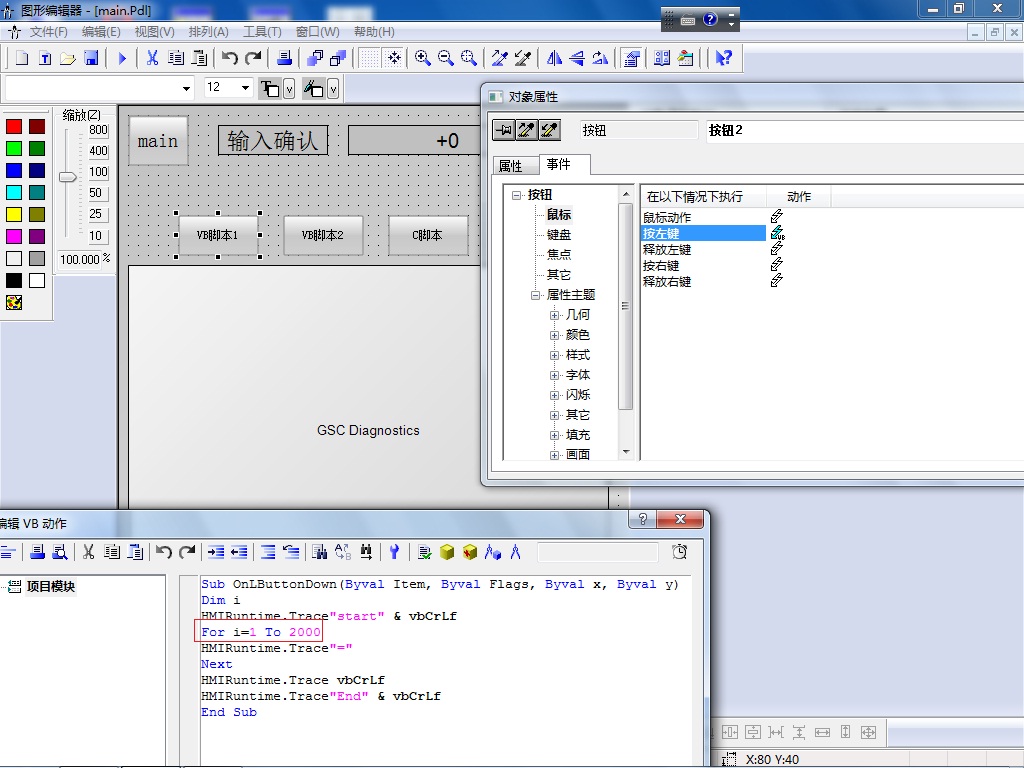Select the C脚本 button on canvas
Screen dimensions: 1024x768
pos(428,235)
